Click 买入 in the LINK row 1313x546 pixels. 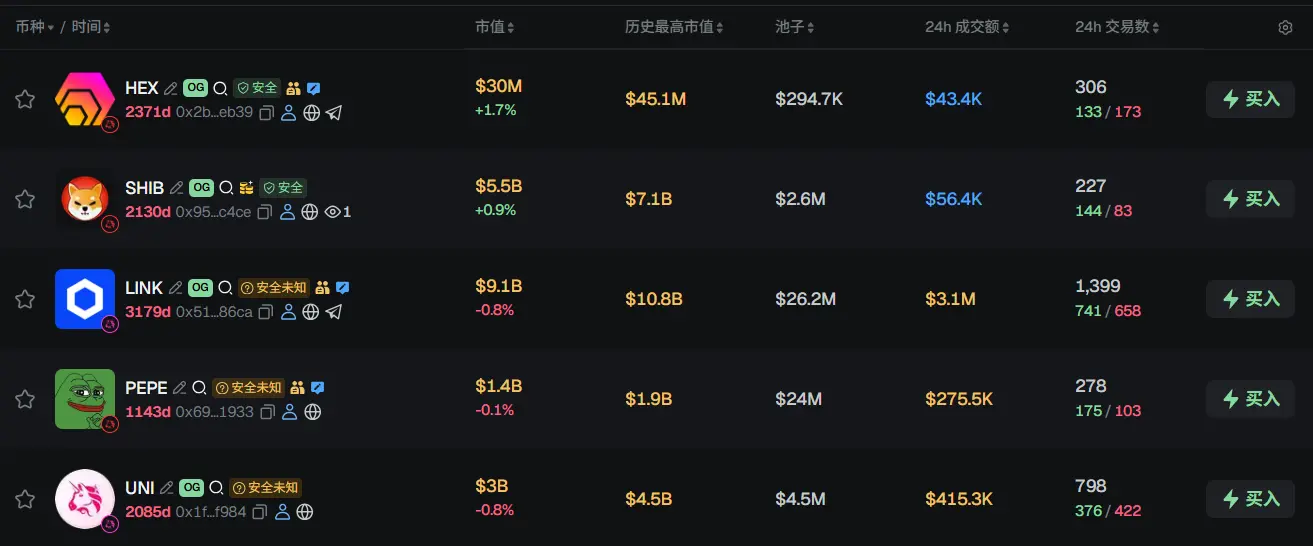pyautogui.click(x=1250, y=299)
